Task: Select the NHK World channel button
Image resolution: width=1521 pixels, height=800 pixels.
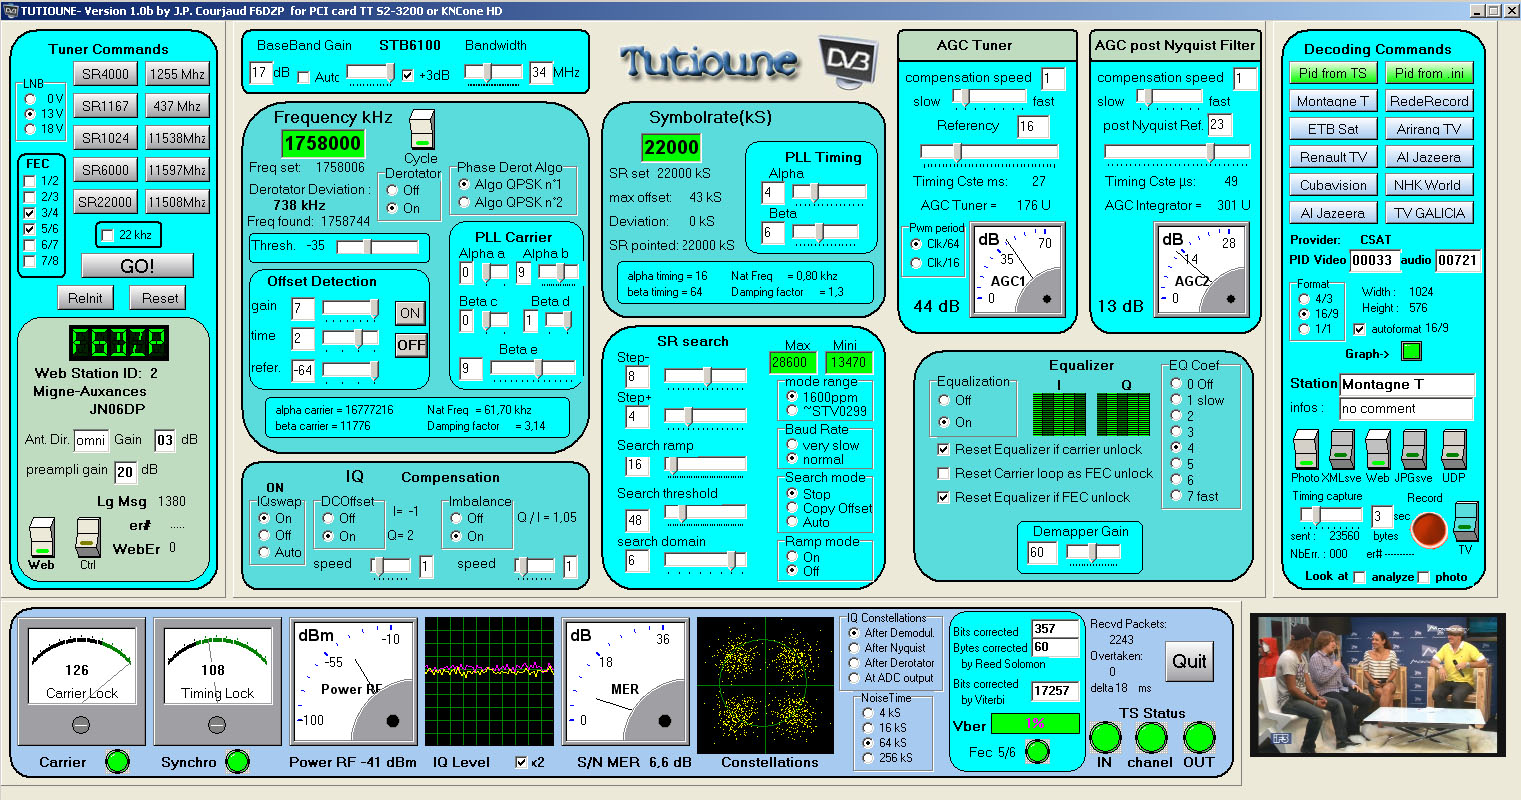Action: [1428, 185]
